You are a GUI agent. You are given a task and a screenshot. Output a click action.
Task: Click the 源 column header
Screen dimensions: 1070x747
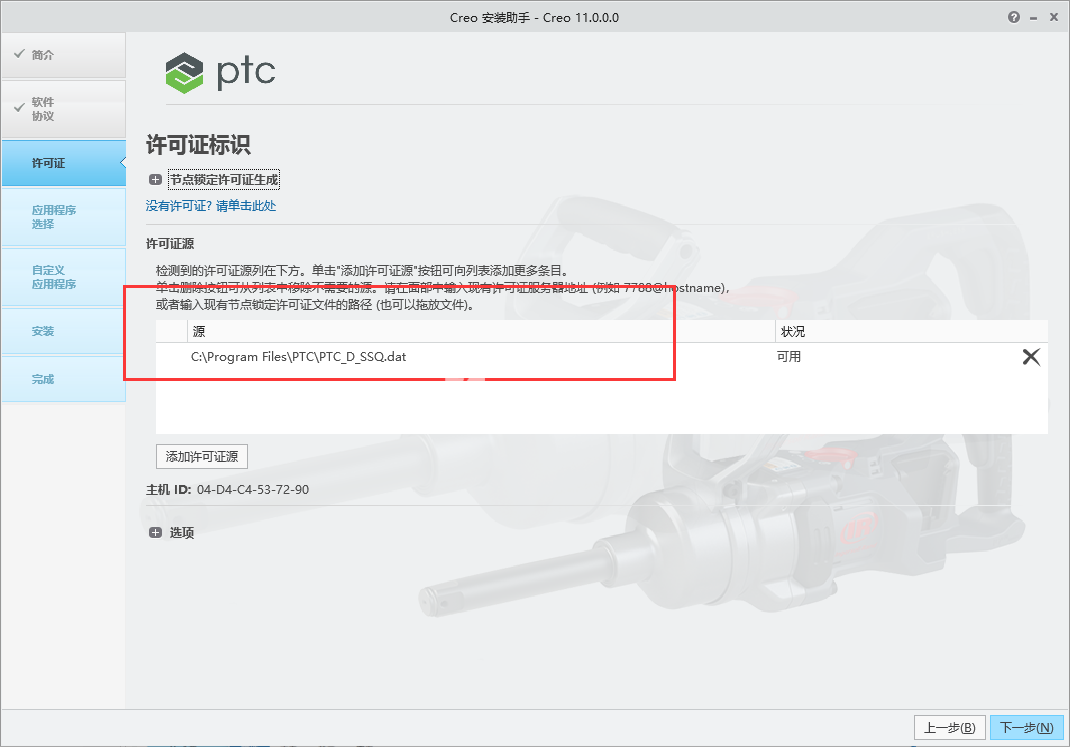click(x=481, y=332)
